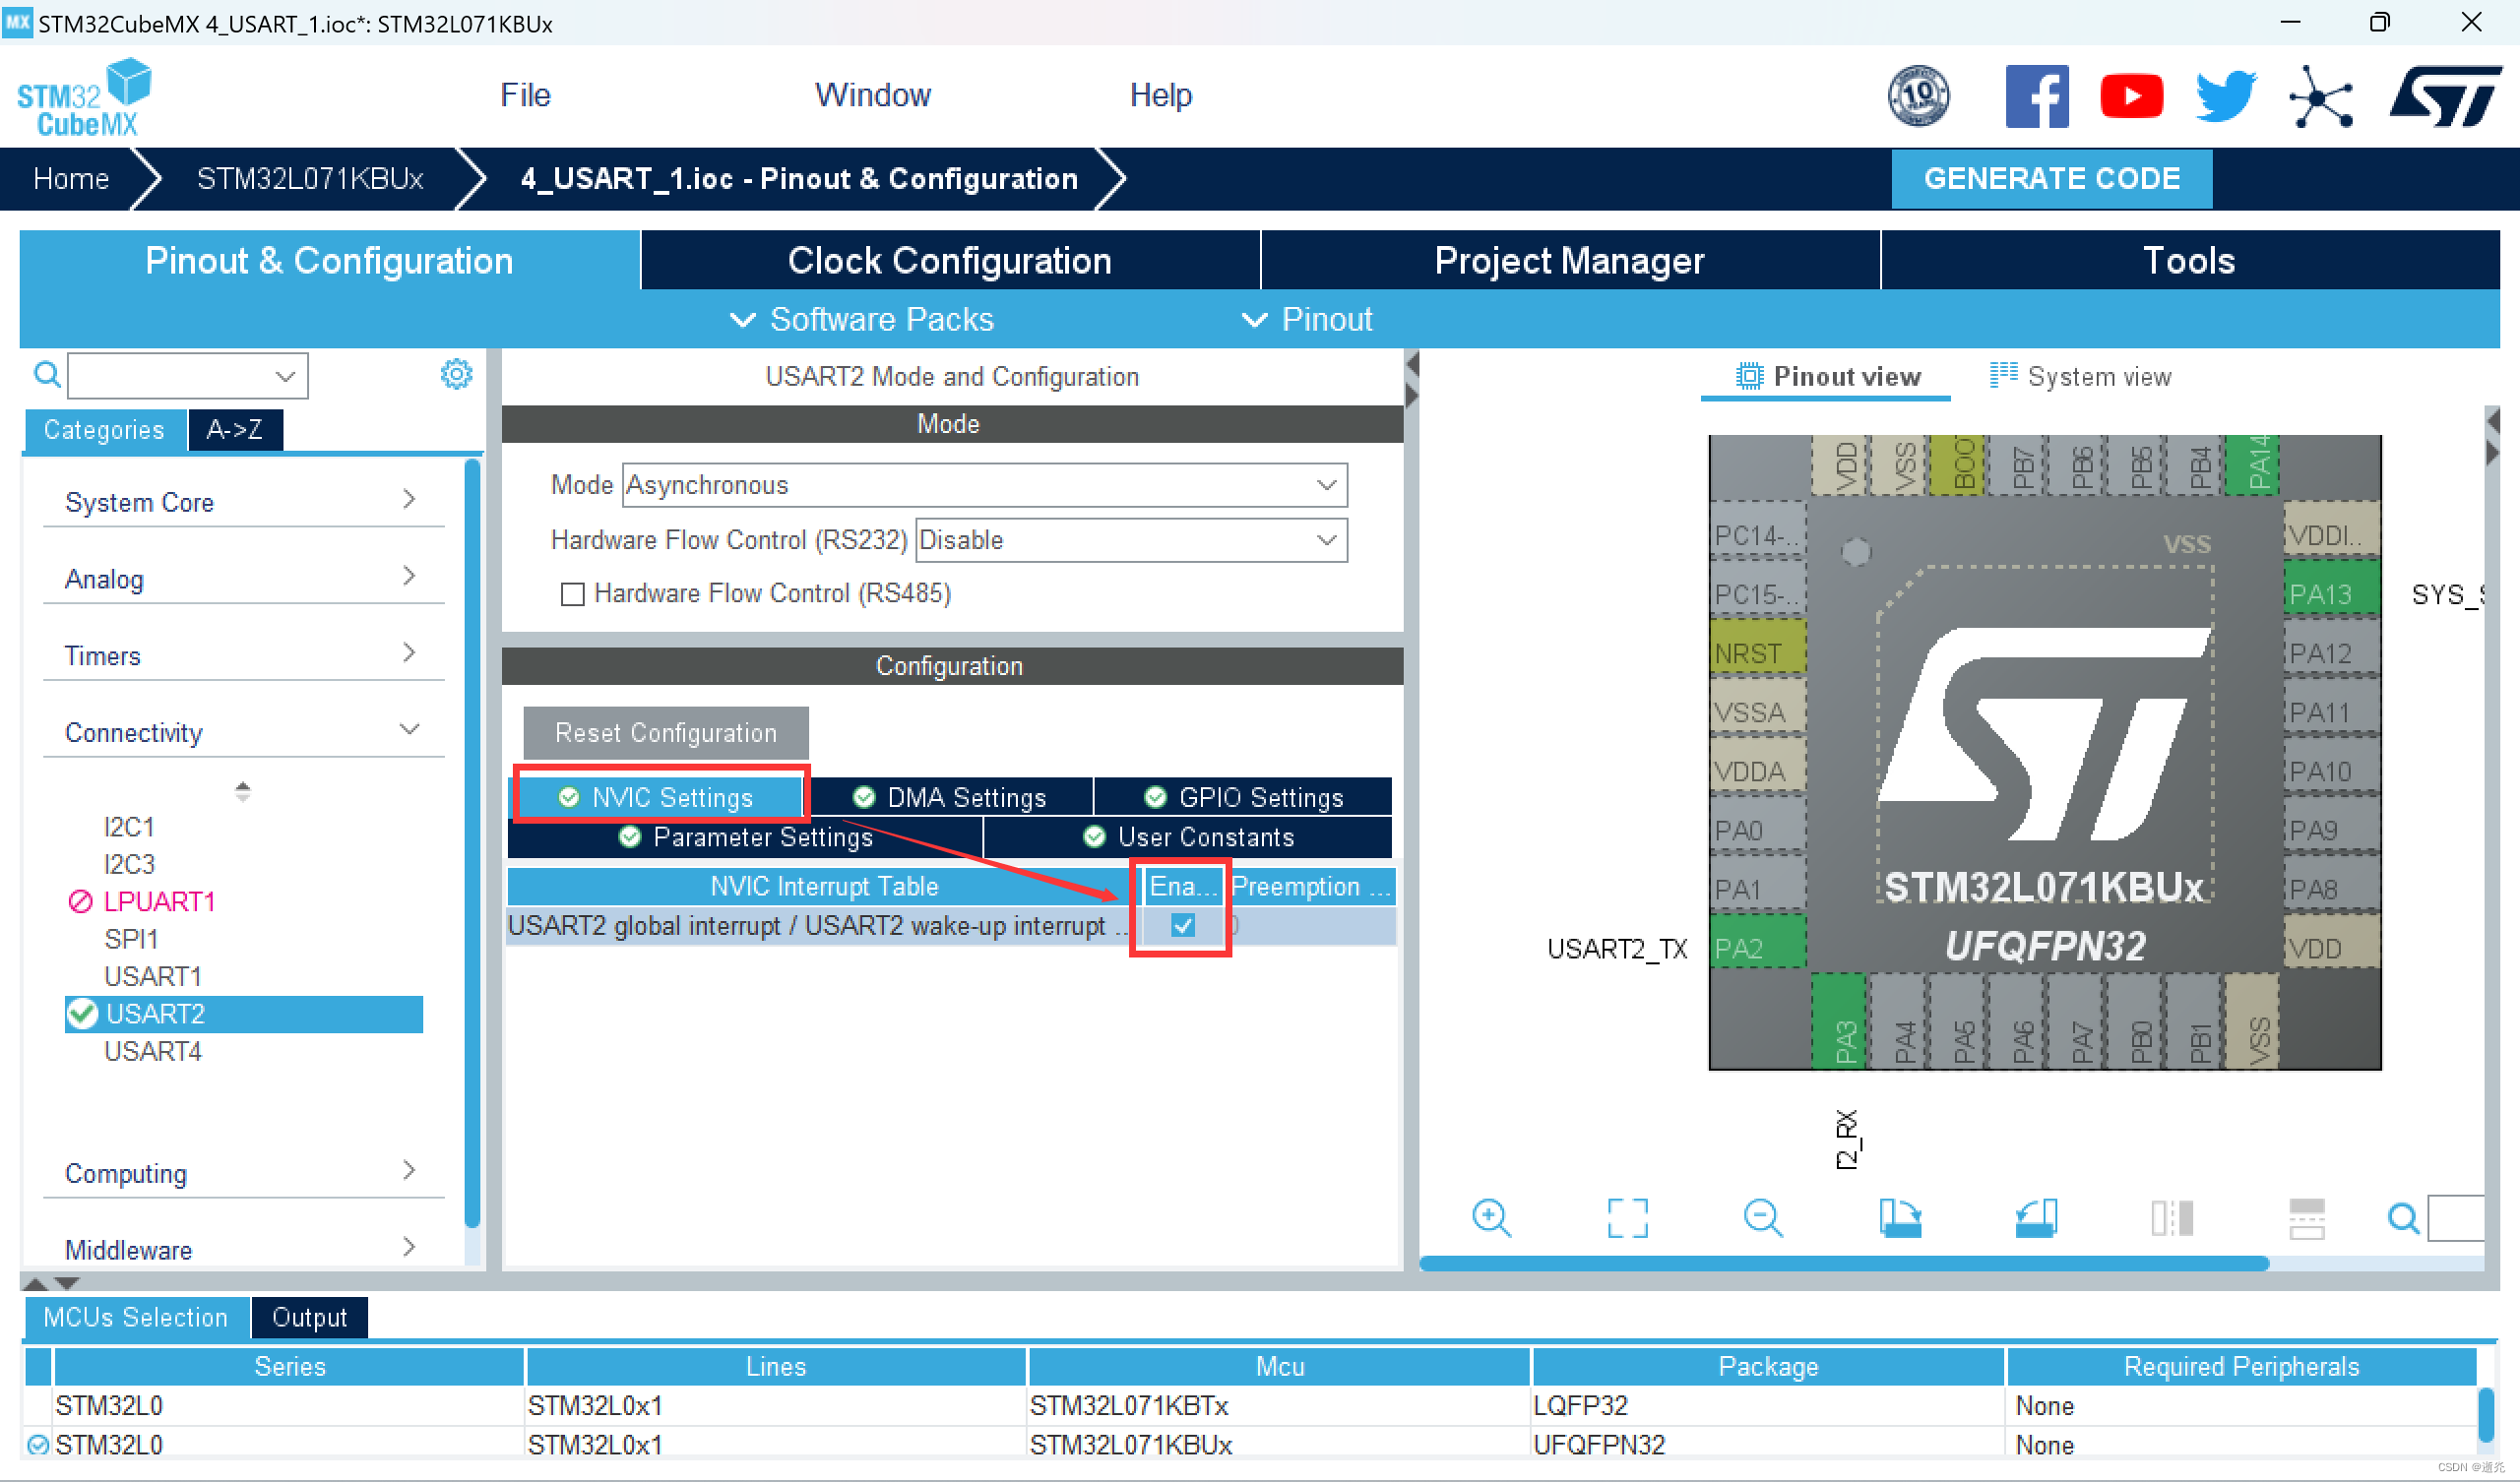Image resolution: width=2520 pixels, height=1482 pixels.
Task: Click the pin search magnifier icon
Action: pos(2403,1218)
